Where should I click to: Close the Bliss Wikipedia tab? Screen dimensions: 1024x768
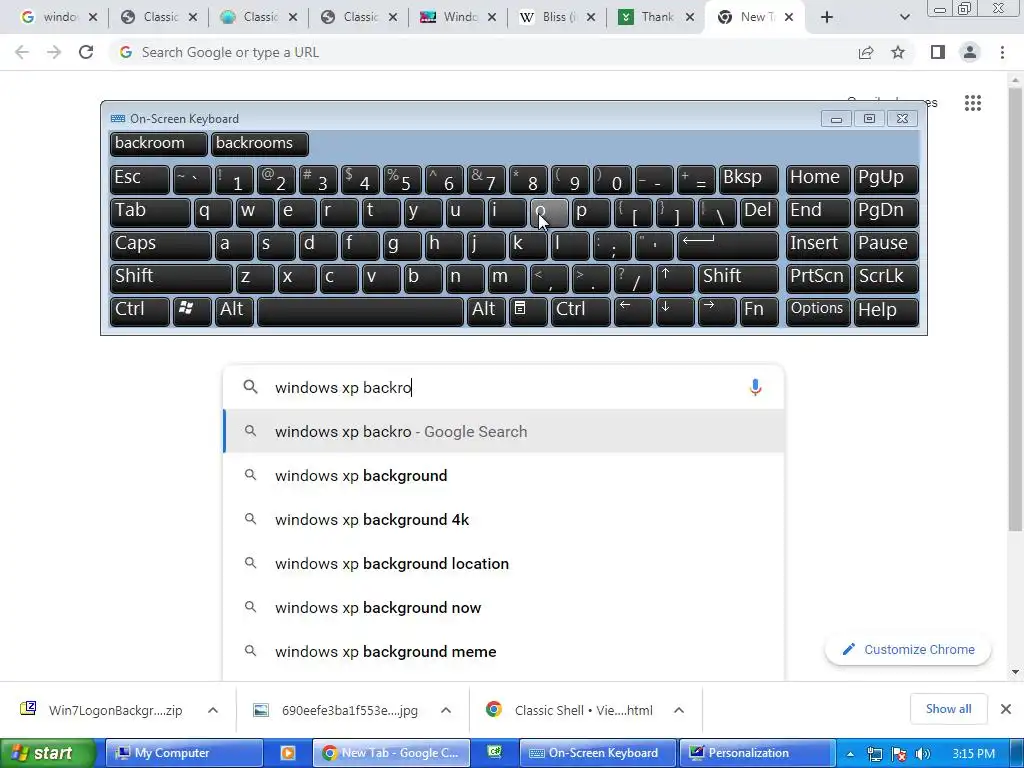coord(590,17)
